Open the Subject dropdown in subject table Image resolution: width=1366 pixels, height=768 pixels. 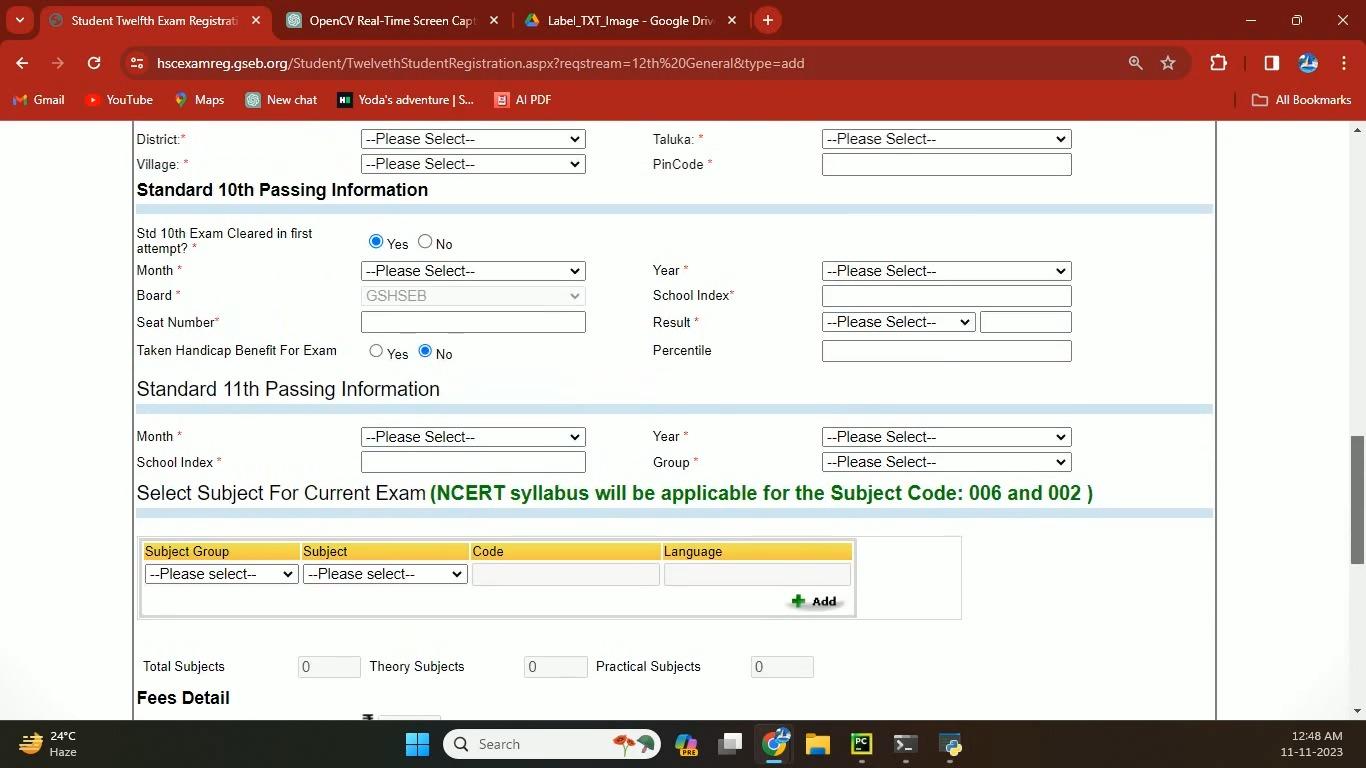(x=385, y=574)
